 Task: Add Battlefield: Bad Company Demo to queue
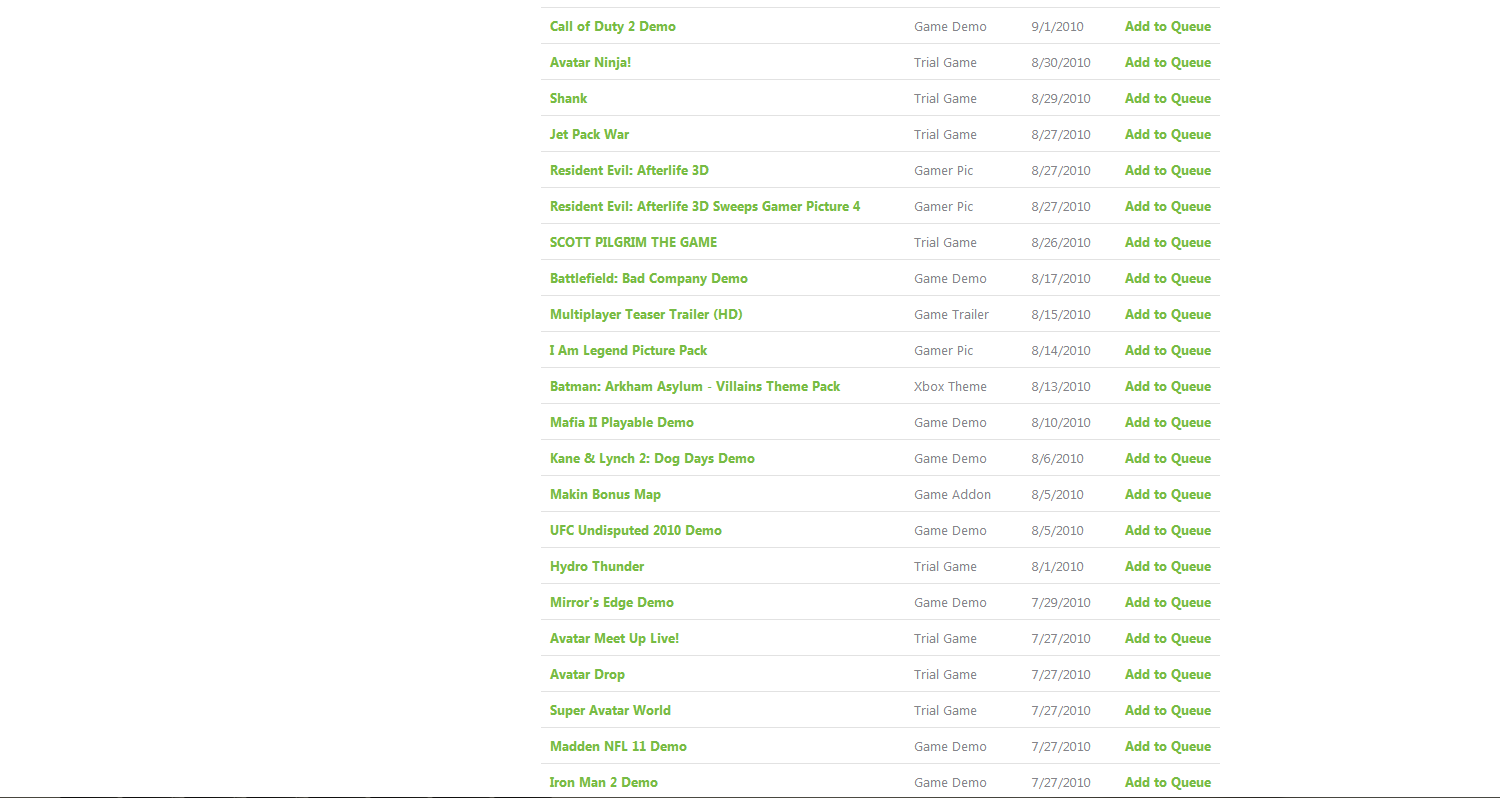click(1167, 279)
